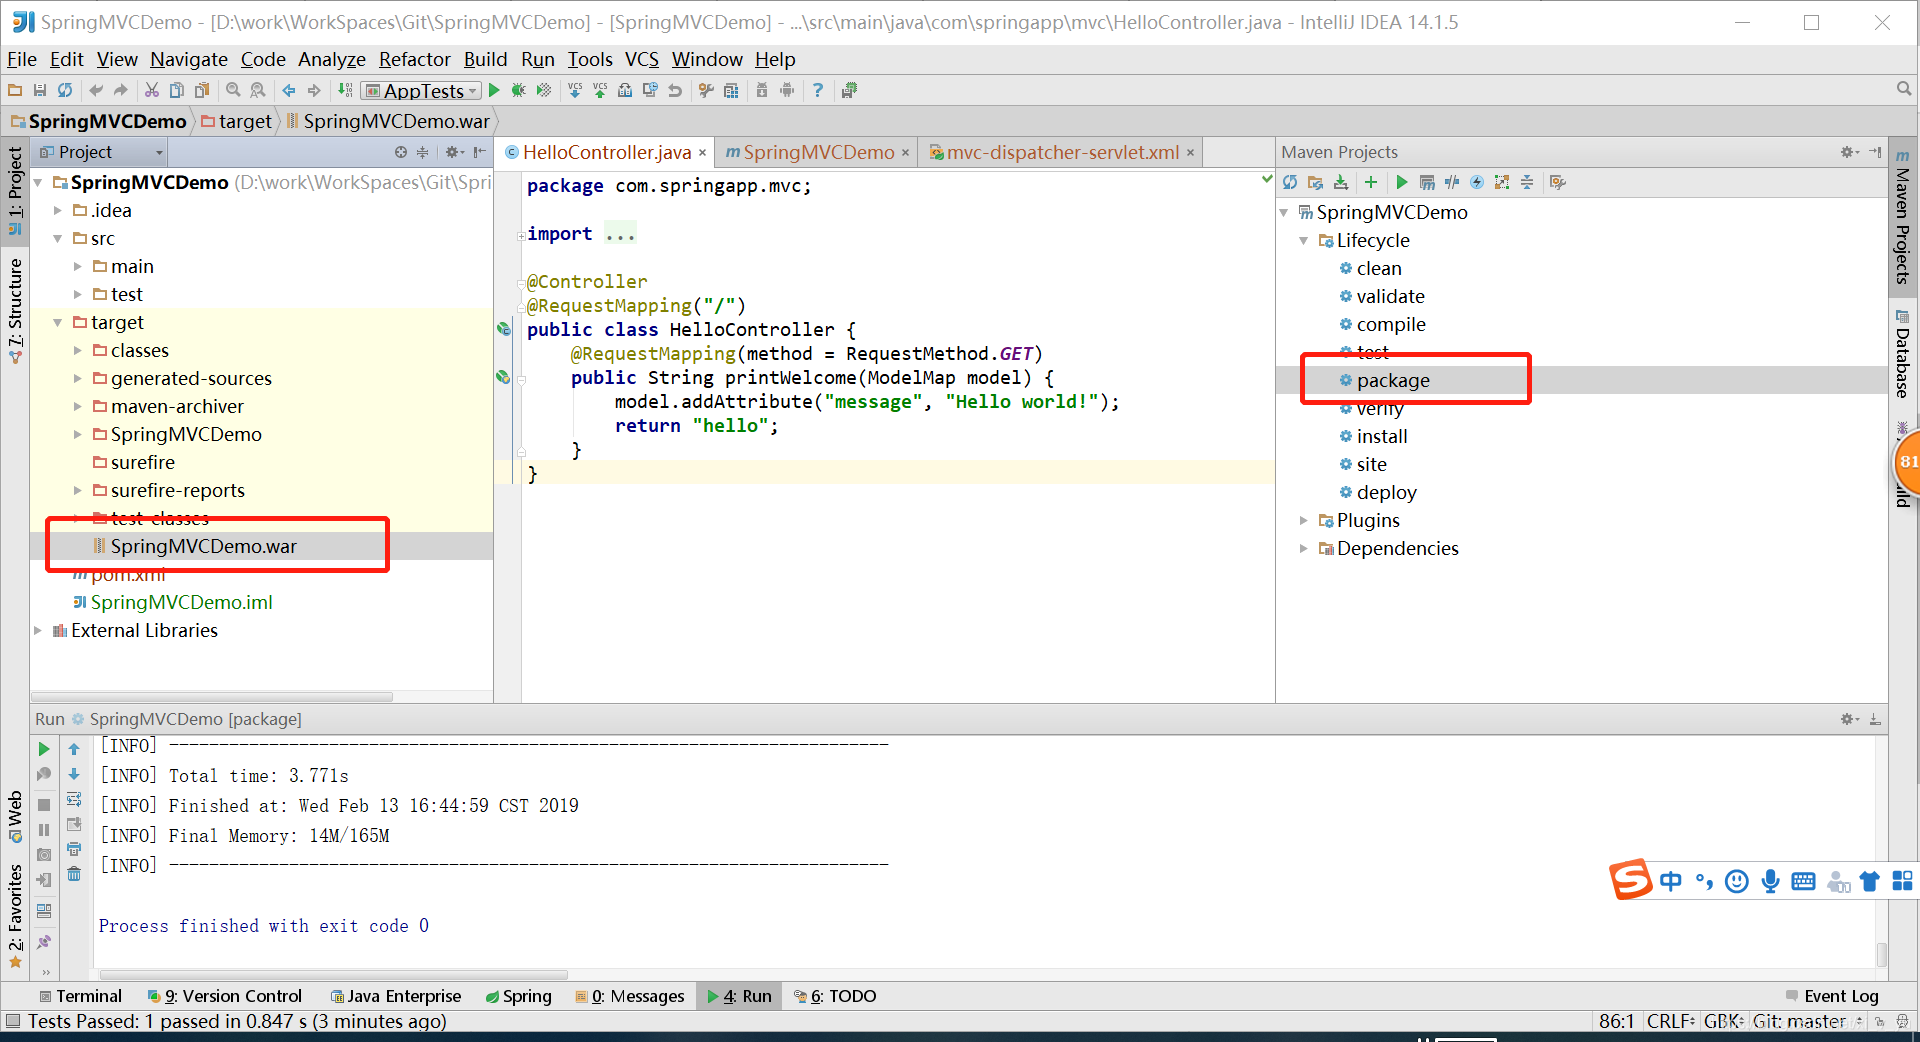Open the 6: TODO tool window
1920x1042 pixels.
click(835, 996)
